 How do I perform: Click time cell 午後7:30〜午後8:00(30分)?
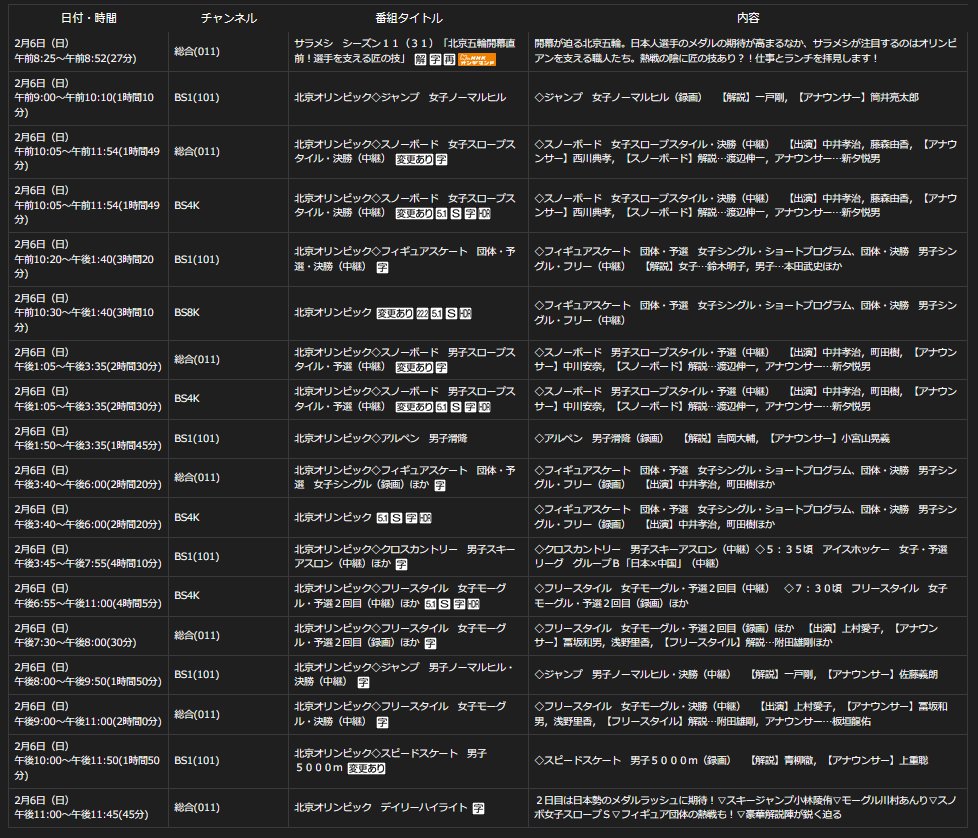pyautogui.click(x=75, y=643)
